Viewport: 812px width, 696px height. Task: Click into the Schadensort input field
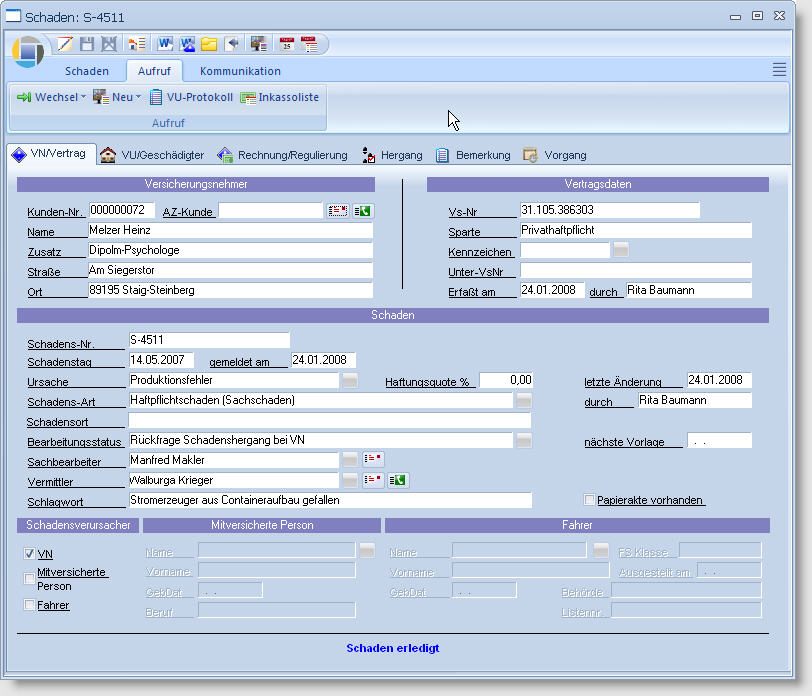coord(329,421)
